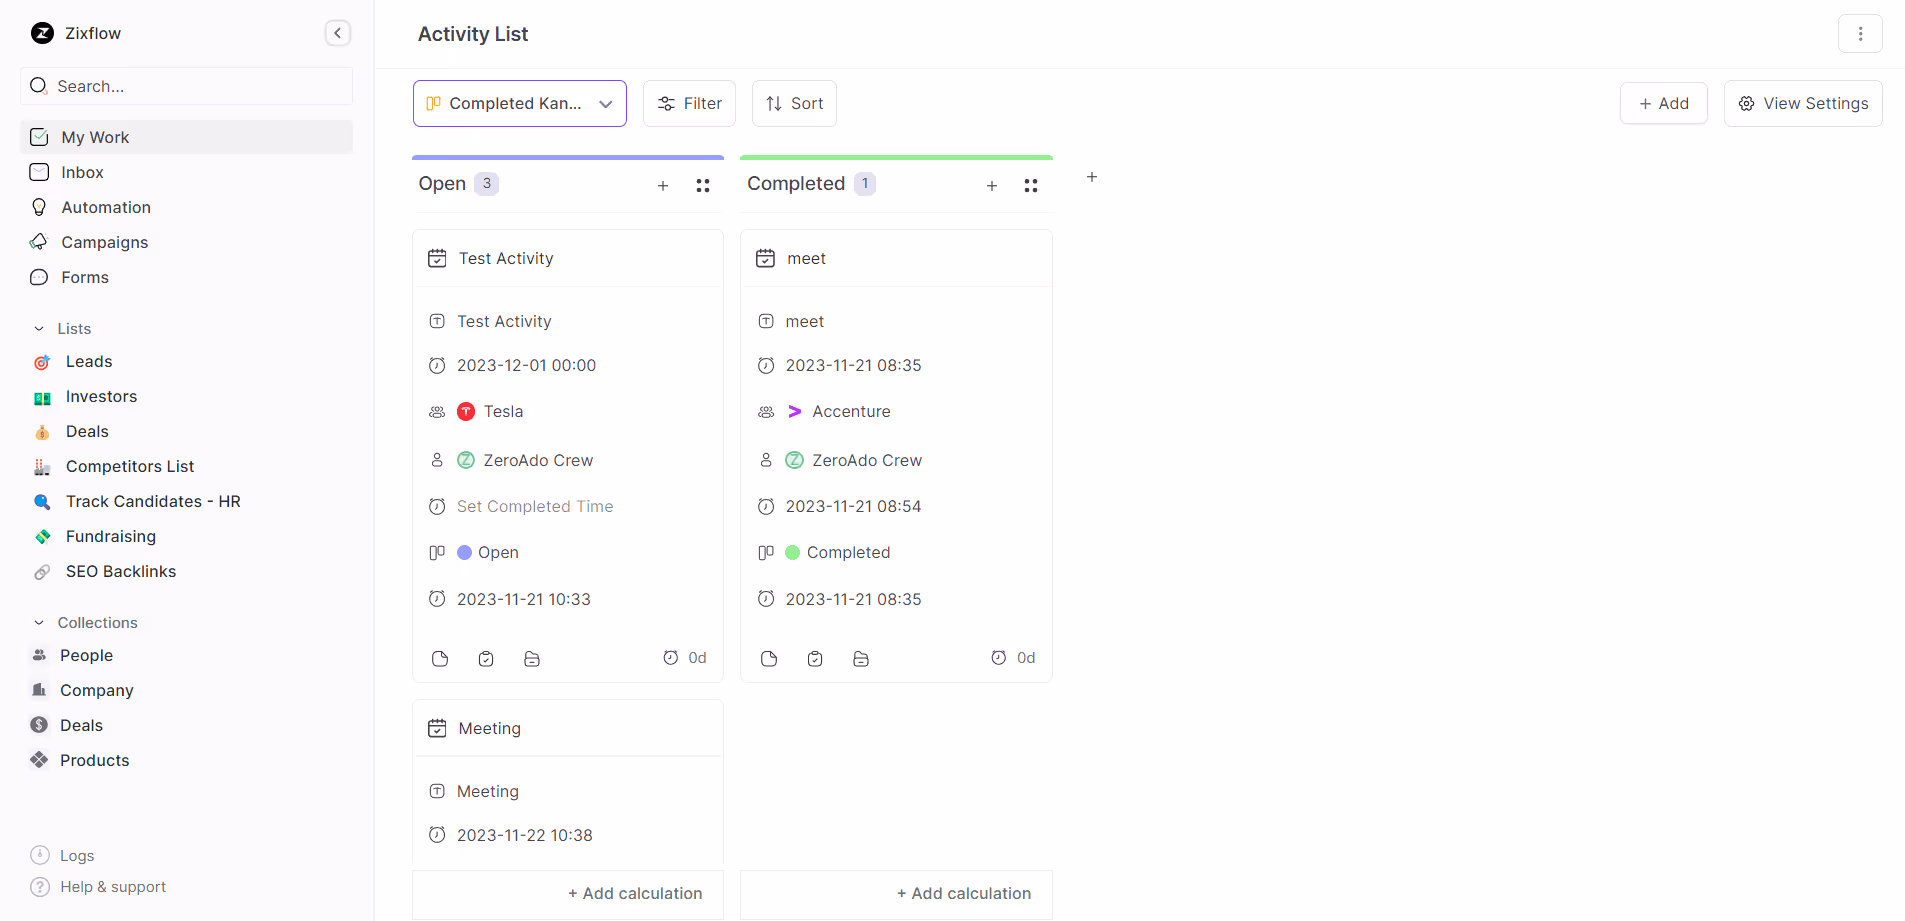The image size is (1905, 921).
Task: Collapse the Lists section in the sidebar
Action: [x=39, y=329]
